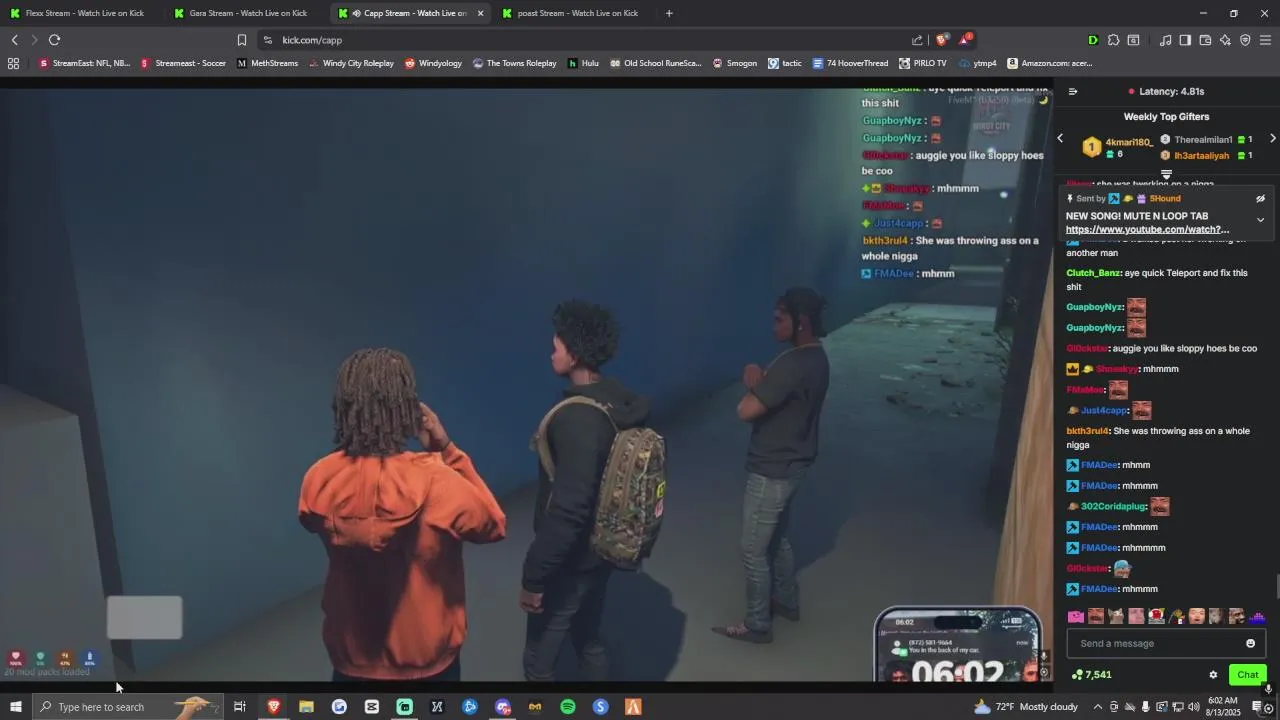
Task: Open Therealmilan1 gifter profile
Action: [x=1203, y=140]
